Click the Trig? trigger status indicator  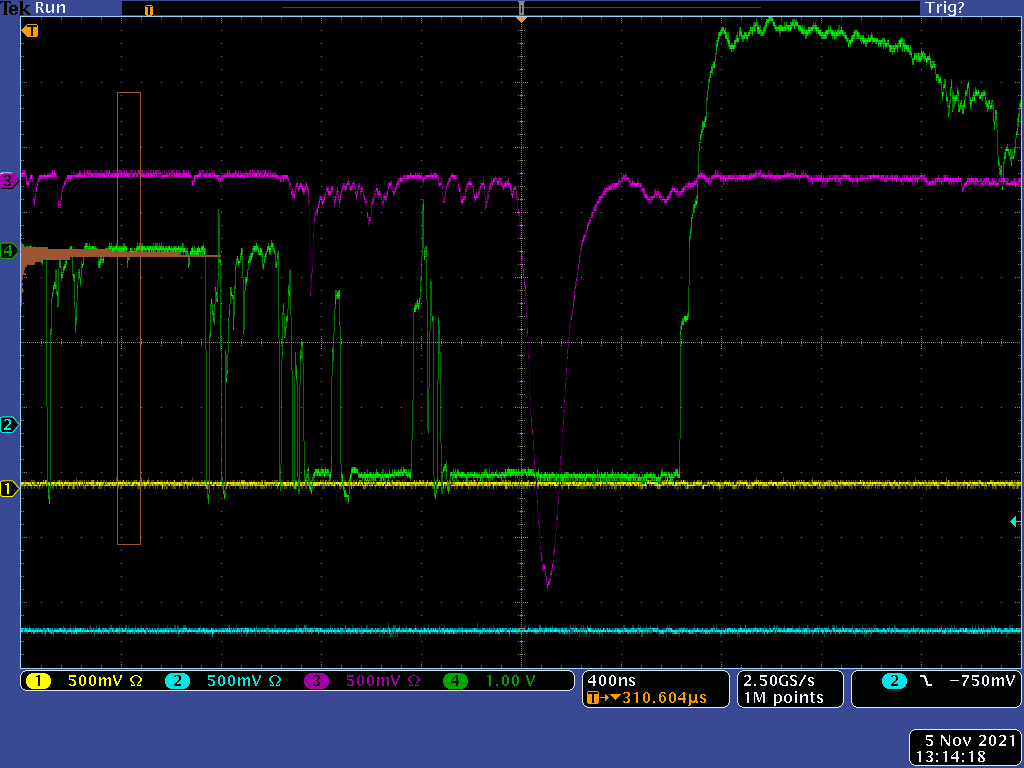click(x=944, y=8)
